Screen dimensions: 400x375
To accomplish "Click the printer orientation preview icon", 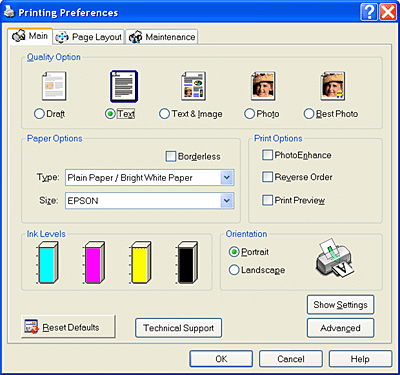I will 334,257.
